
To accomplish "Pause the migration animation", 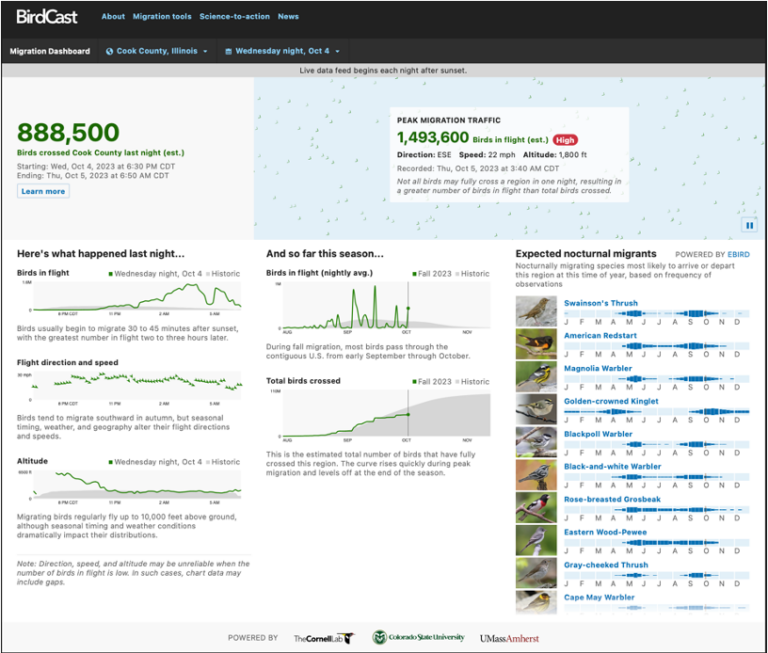I will click(x=749, y=226).
